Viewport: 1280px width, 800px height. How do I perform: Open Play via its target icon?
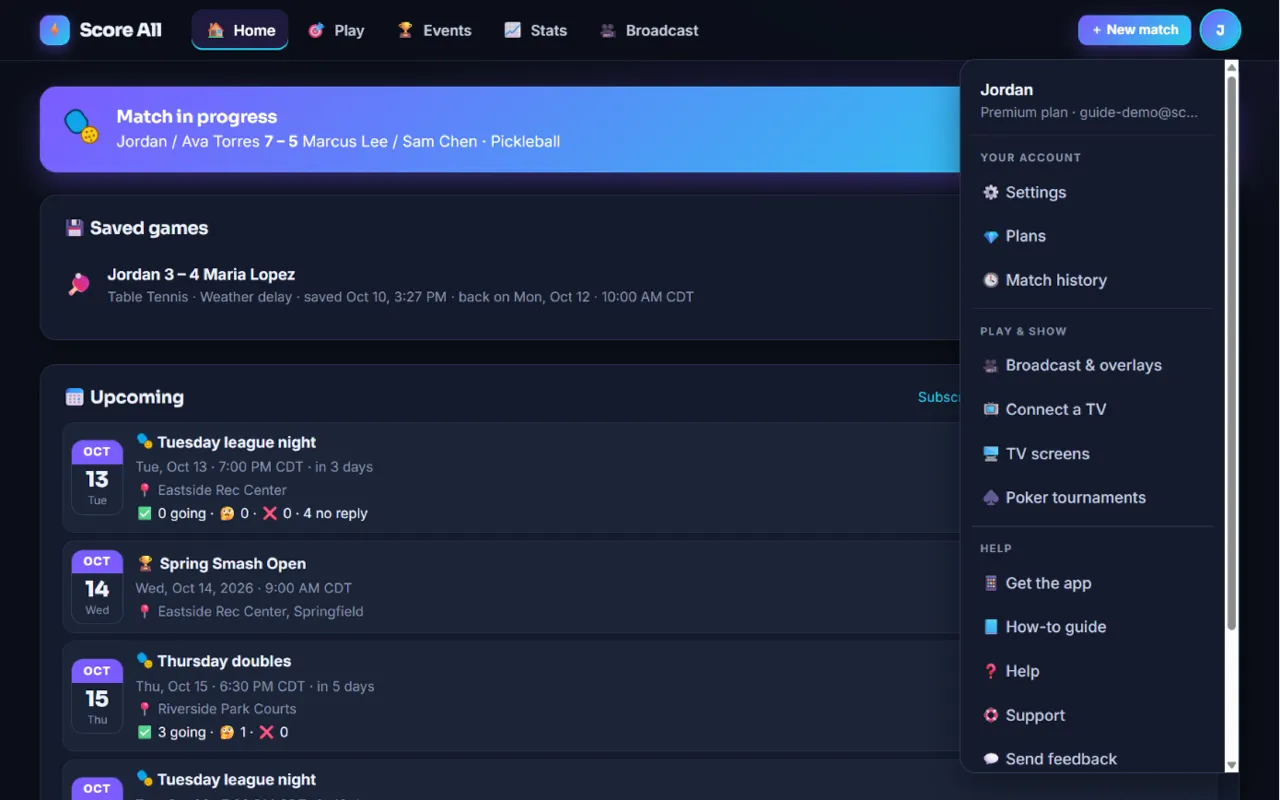point(316,30)
